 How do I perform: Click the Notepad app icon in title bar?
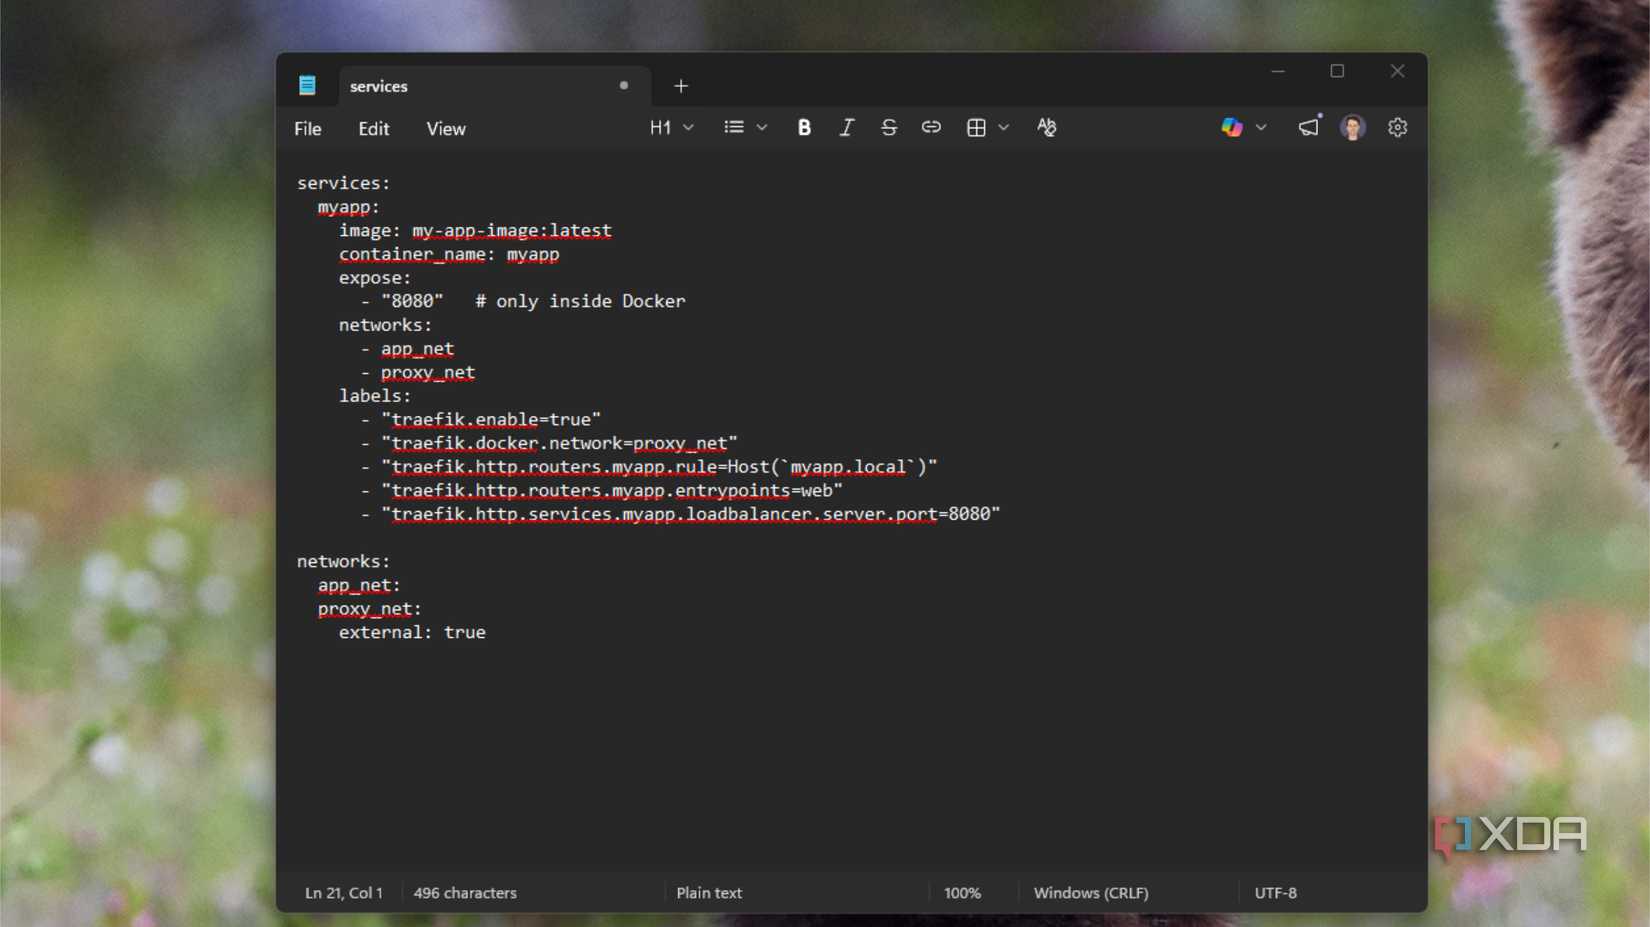307,86
